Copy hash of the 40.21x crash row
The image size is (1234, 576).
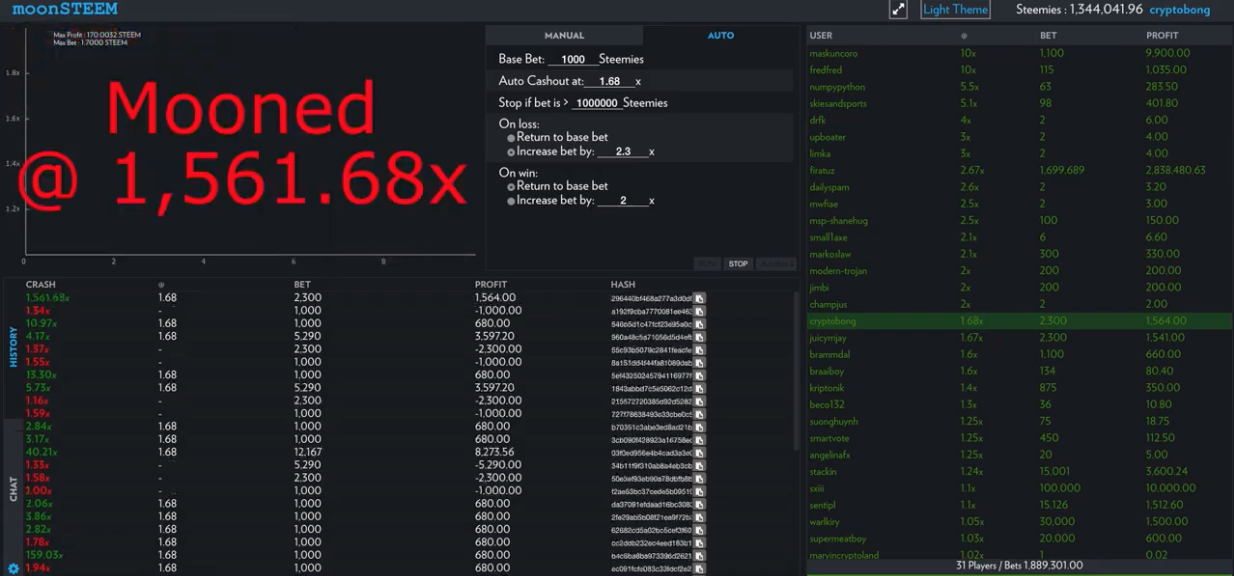point(700,452)
